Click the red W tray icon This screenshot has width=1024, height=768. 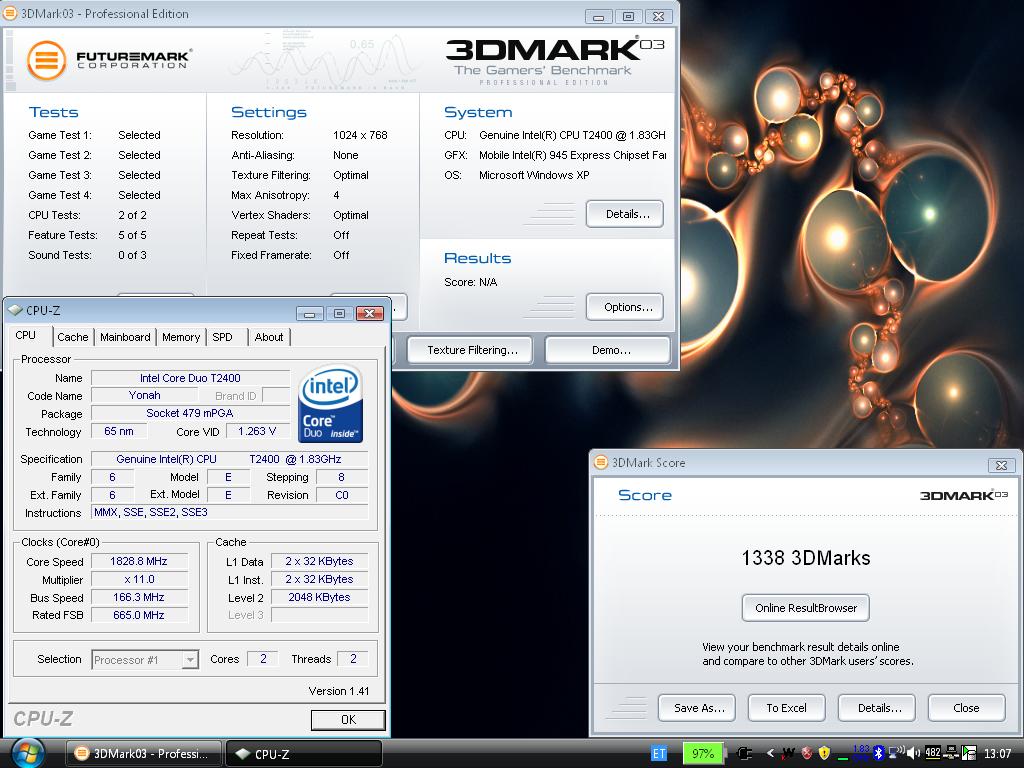coord(788,754)
